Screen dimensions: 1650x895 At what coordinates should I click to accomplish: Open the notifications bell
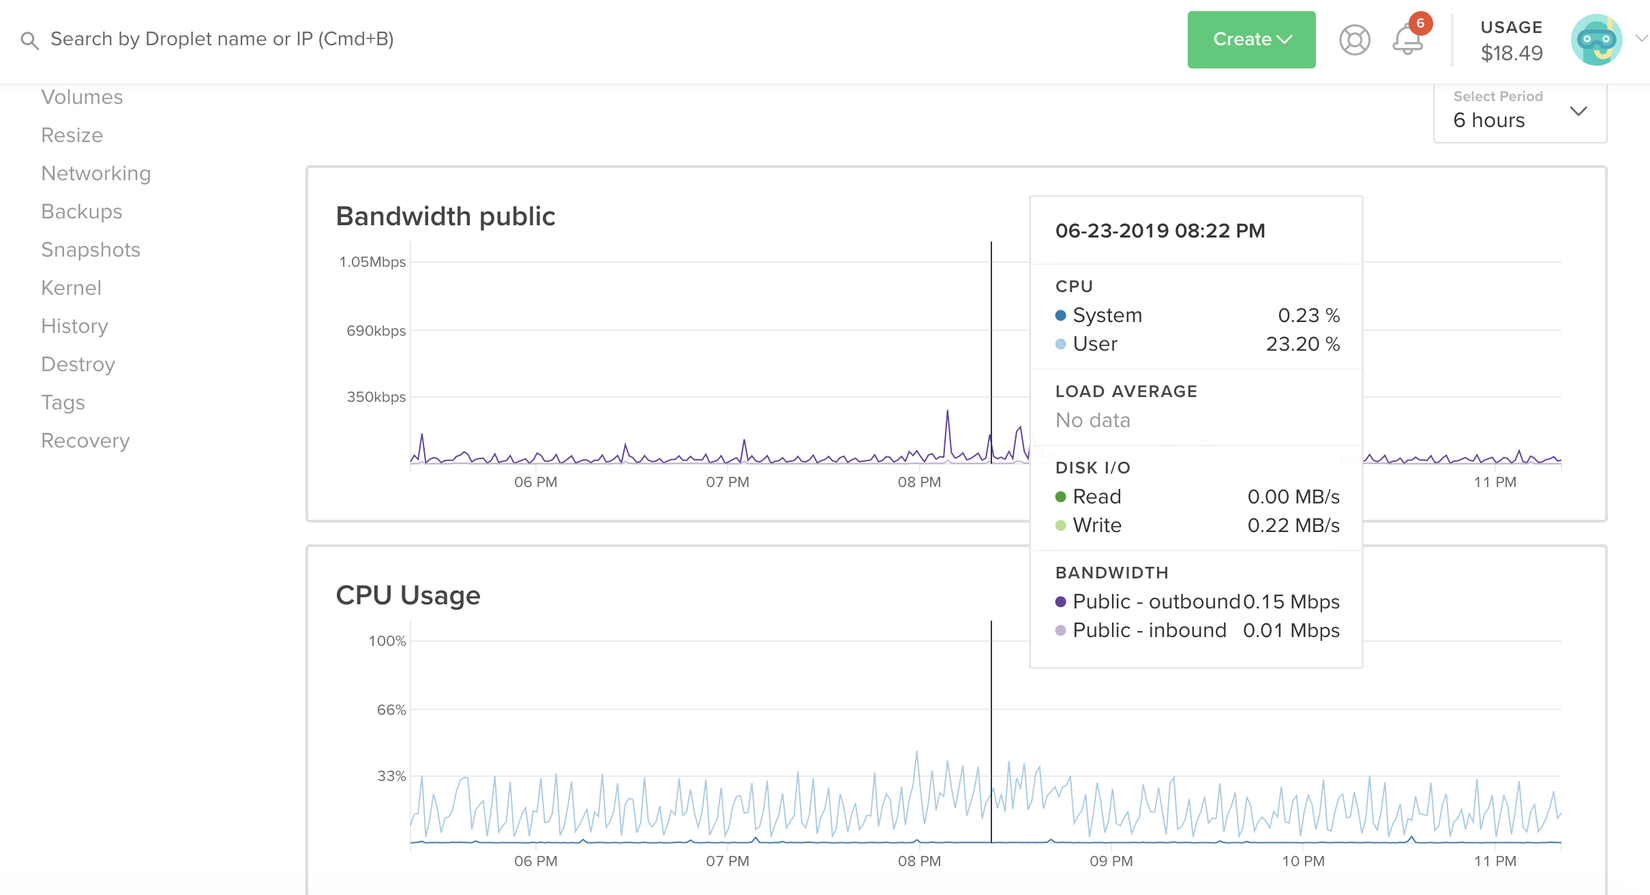[1407, 42]
